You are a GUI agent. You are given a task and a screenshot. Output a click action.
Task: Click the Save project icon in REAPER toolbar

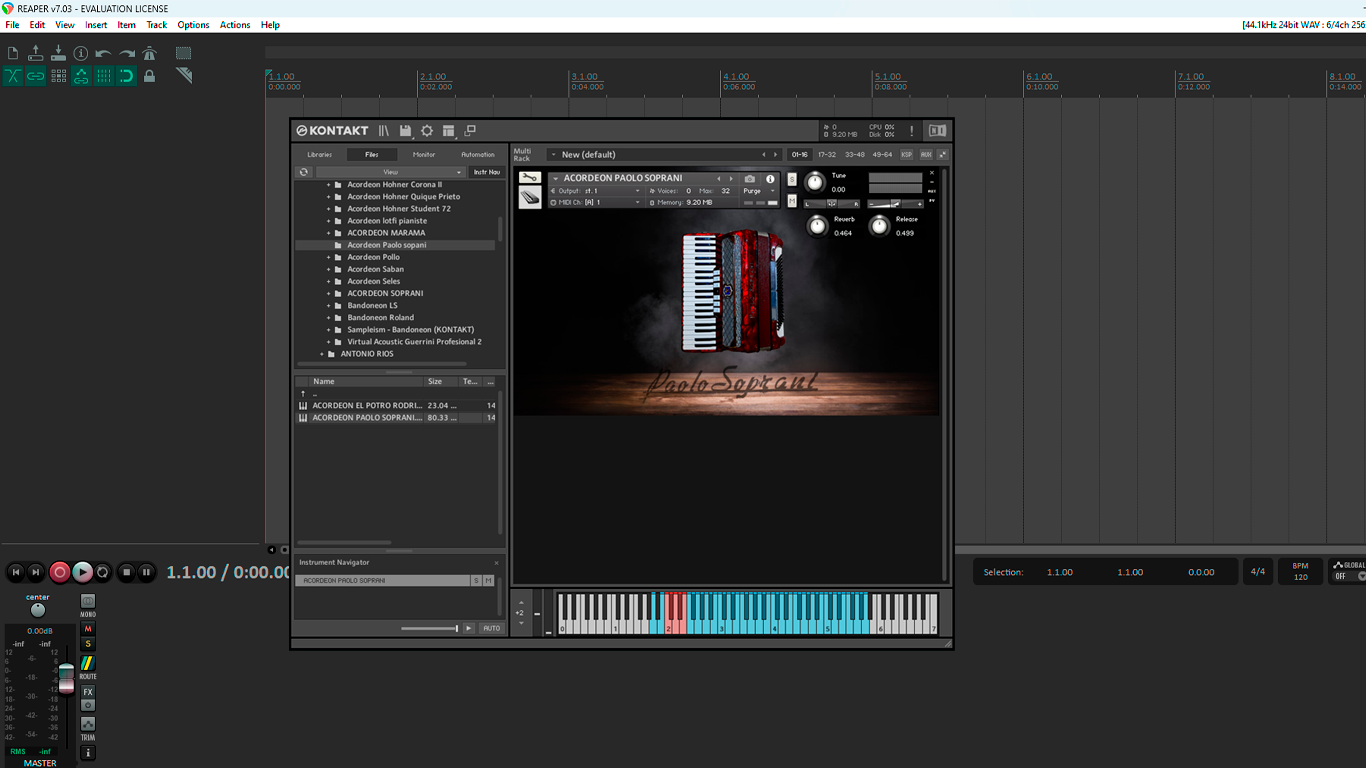point(58,53)
